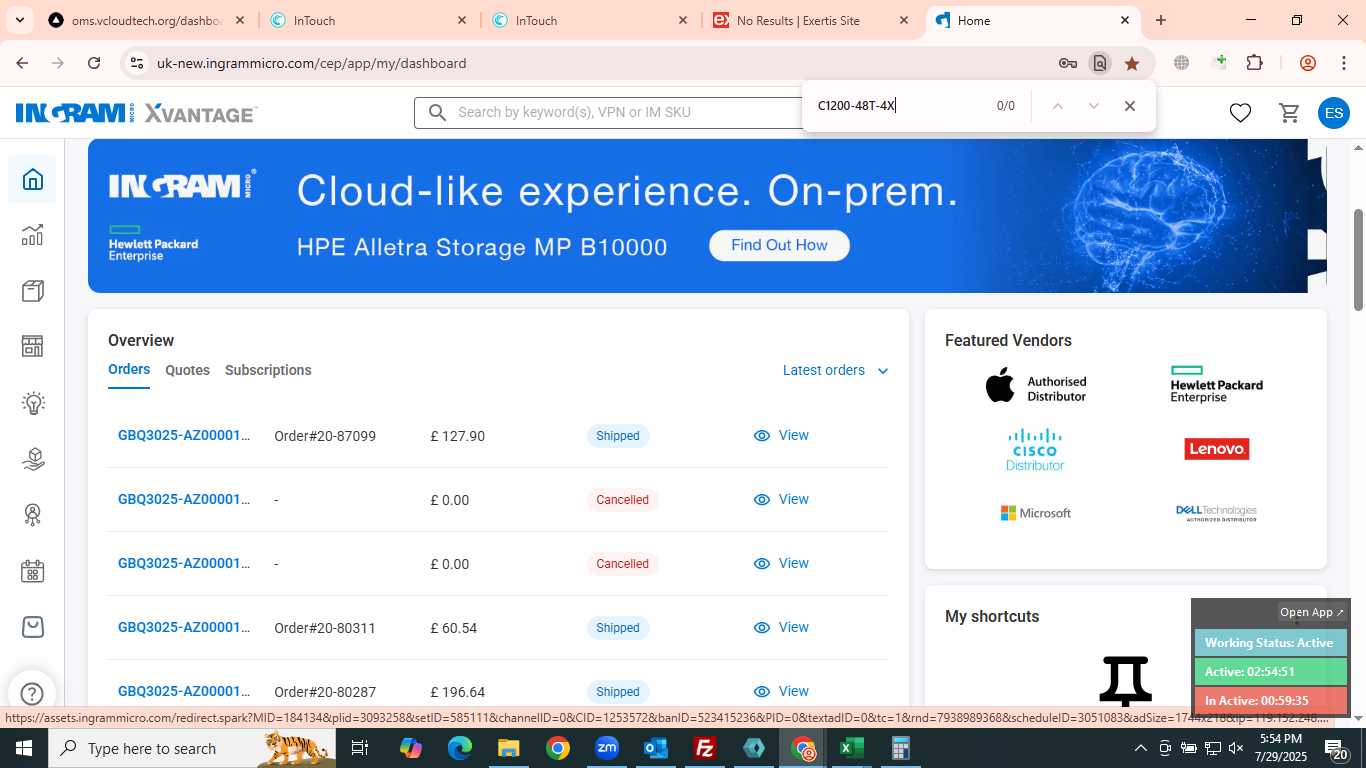Open Outlook from the taskbar

point(656,748)
